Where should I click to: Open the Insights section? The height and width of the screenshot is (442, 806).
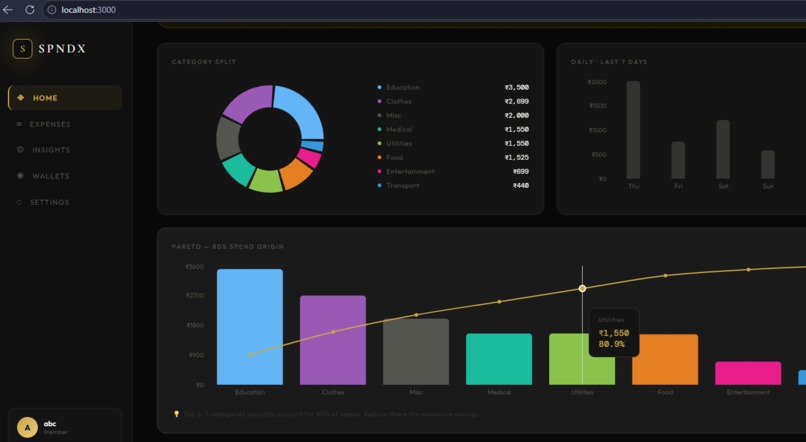(51, 150)
